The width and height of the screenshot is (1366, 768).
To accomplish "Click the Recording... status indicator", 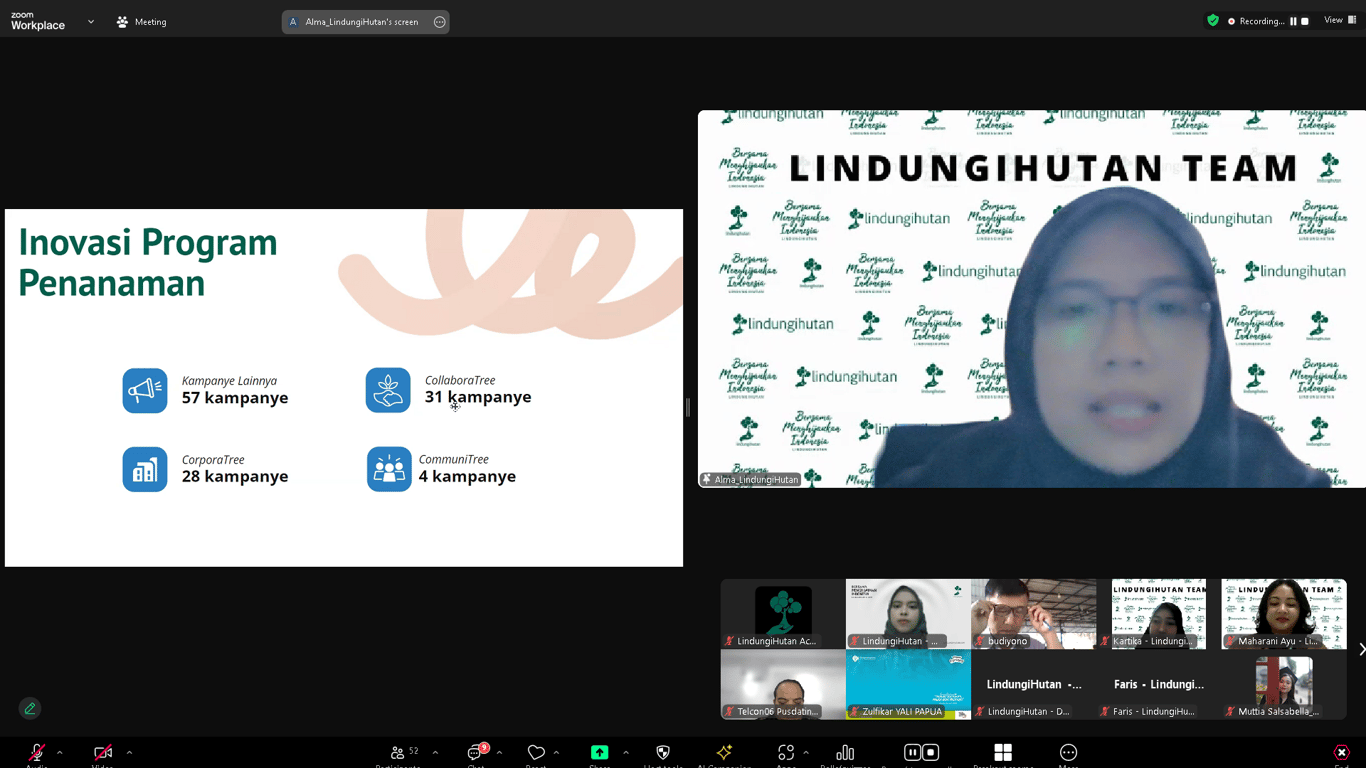I will tap(1256, 21).
